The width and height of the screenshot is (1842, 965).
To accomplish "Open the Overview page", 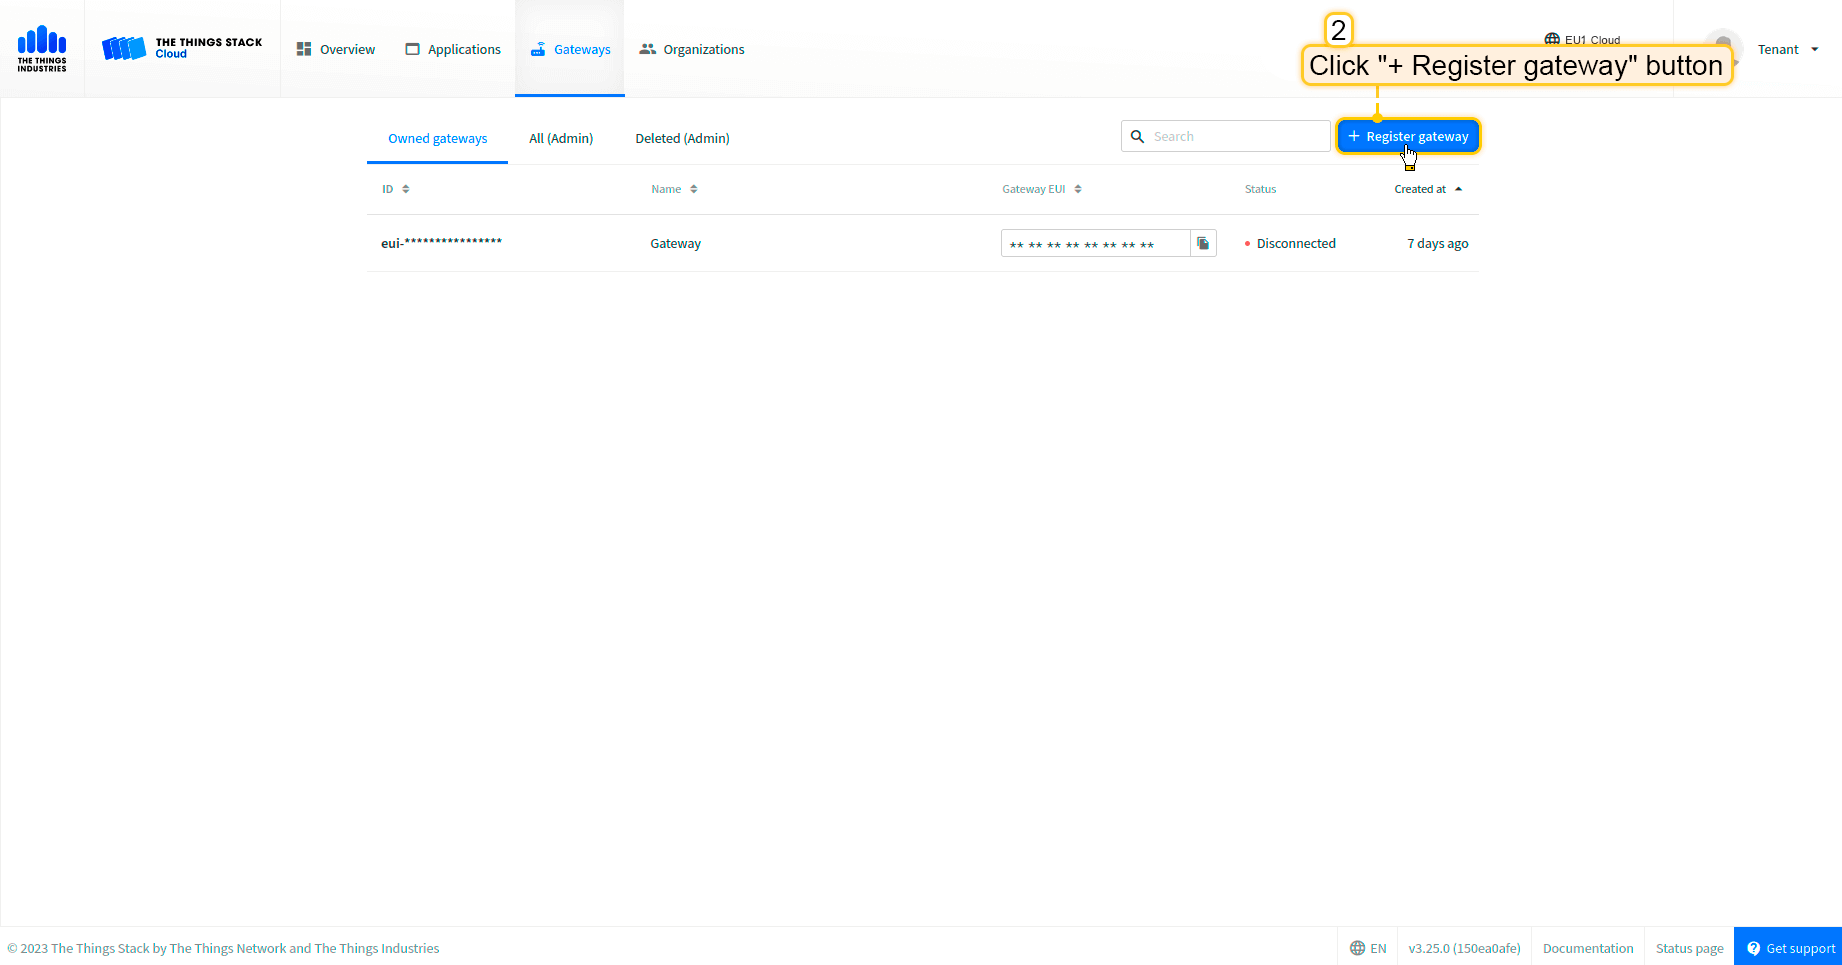I will [336, 49].
